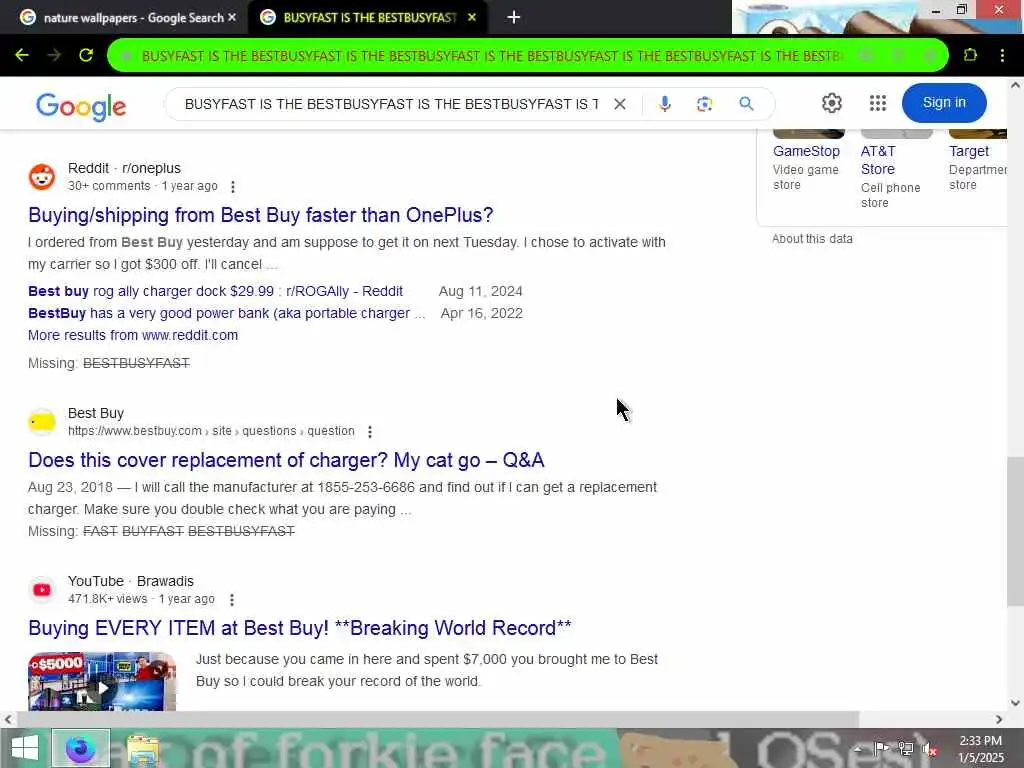Open Best buy rog ally charger dock link
1024x768 pixels.
216,291
